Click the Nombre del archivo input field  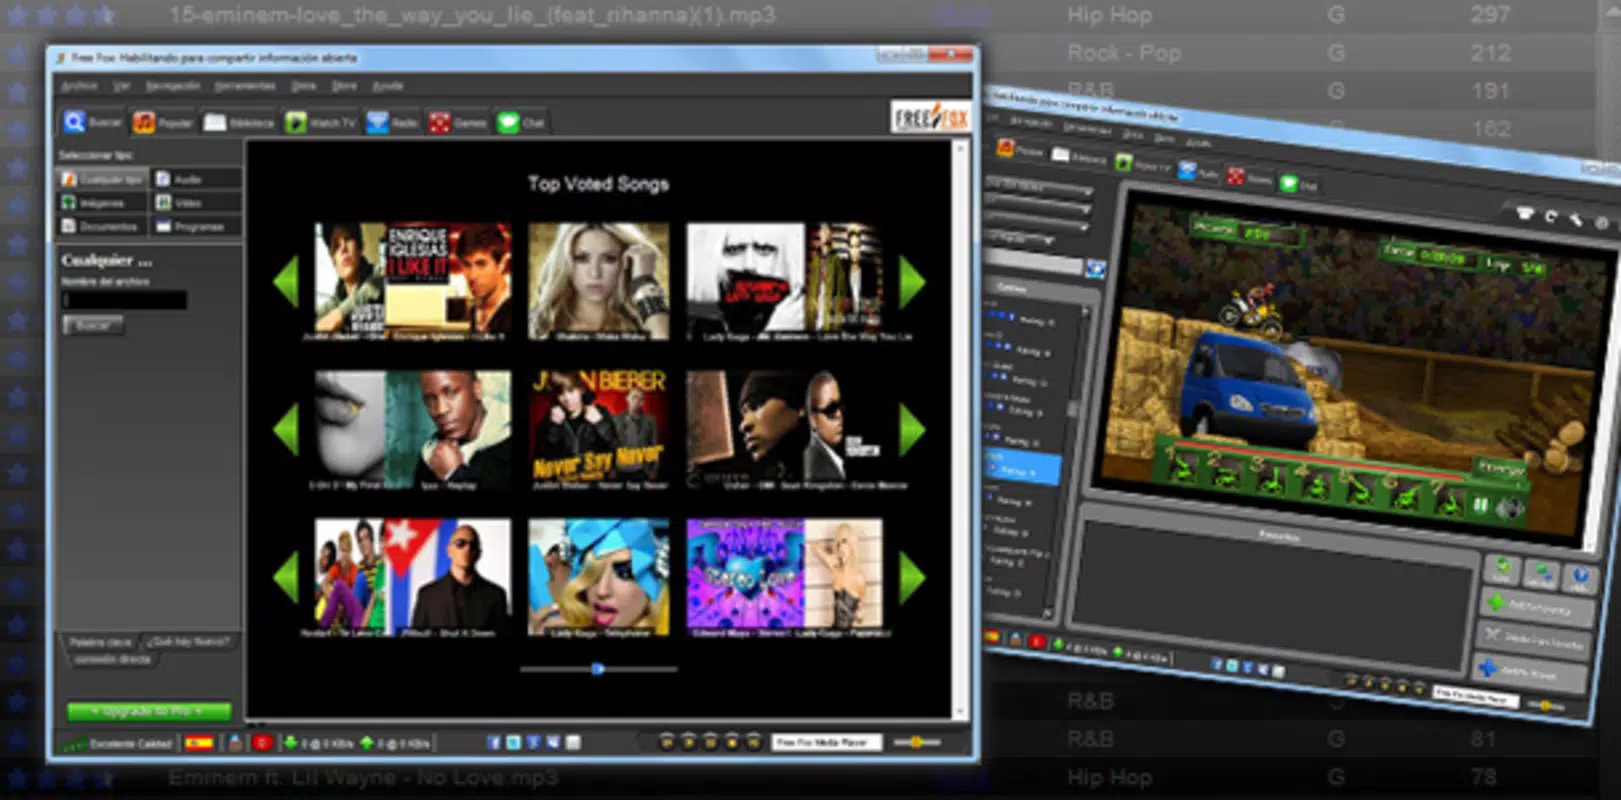[x=124, y=300]
